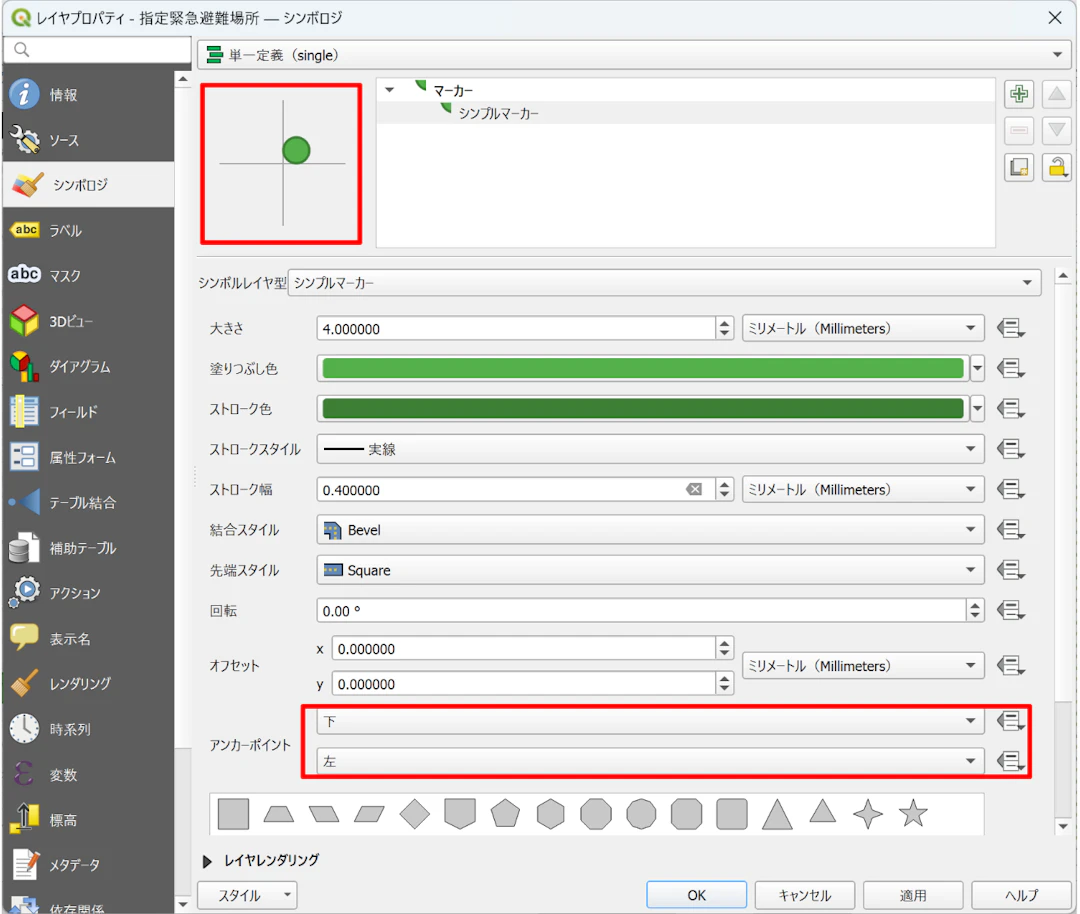Click the green plus add symbol layer icon
1080x914 pixels.
point(1019,94)
